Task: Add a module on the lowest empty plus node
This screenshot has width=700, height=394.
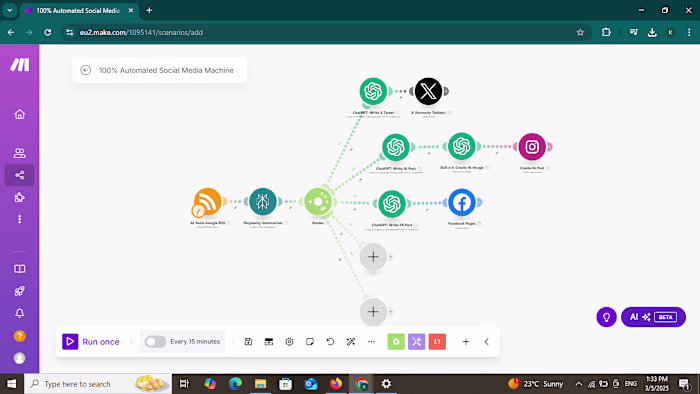Action: click(373, 311)
